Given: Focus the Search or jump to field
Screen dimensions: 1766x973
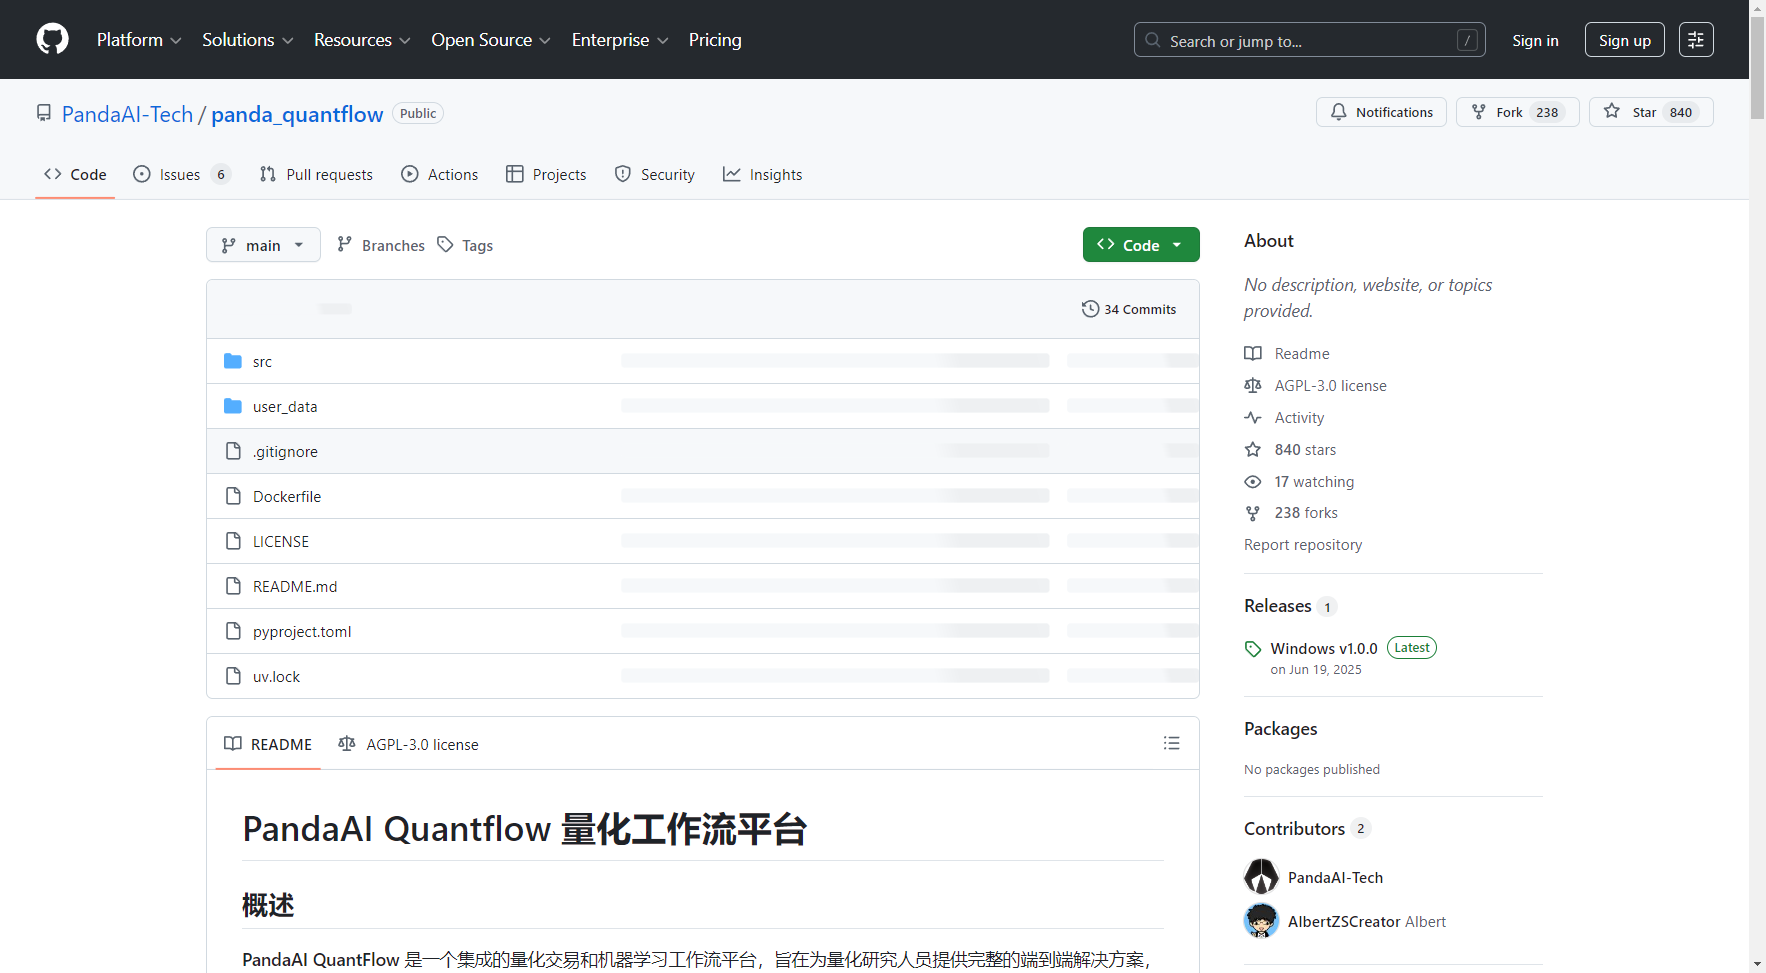Looking at the screenshot, I should point(1310,40).
